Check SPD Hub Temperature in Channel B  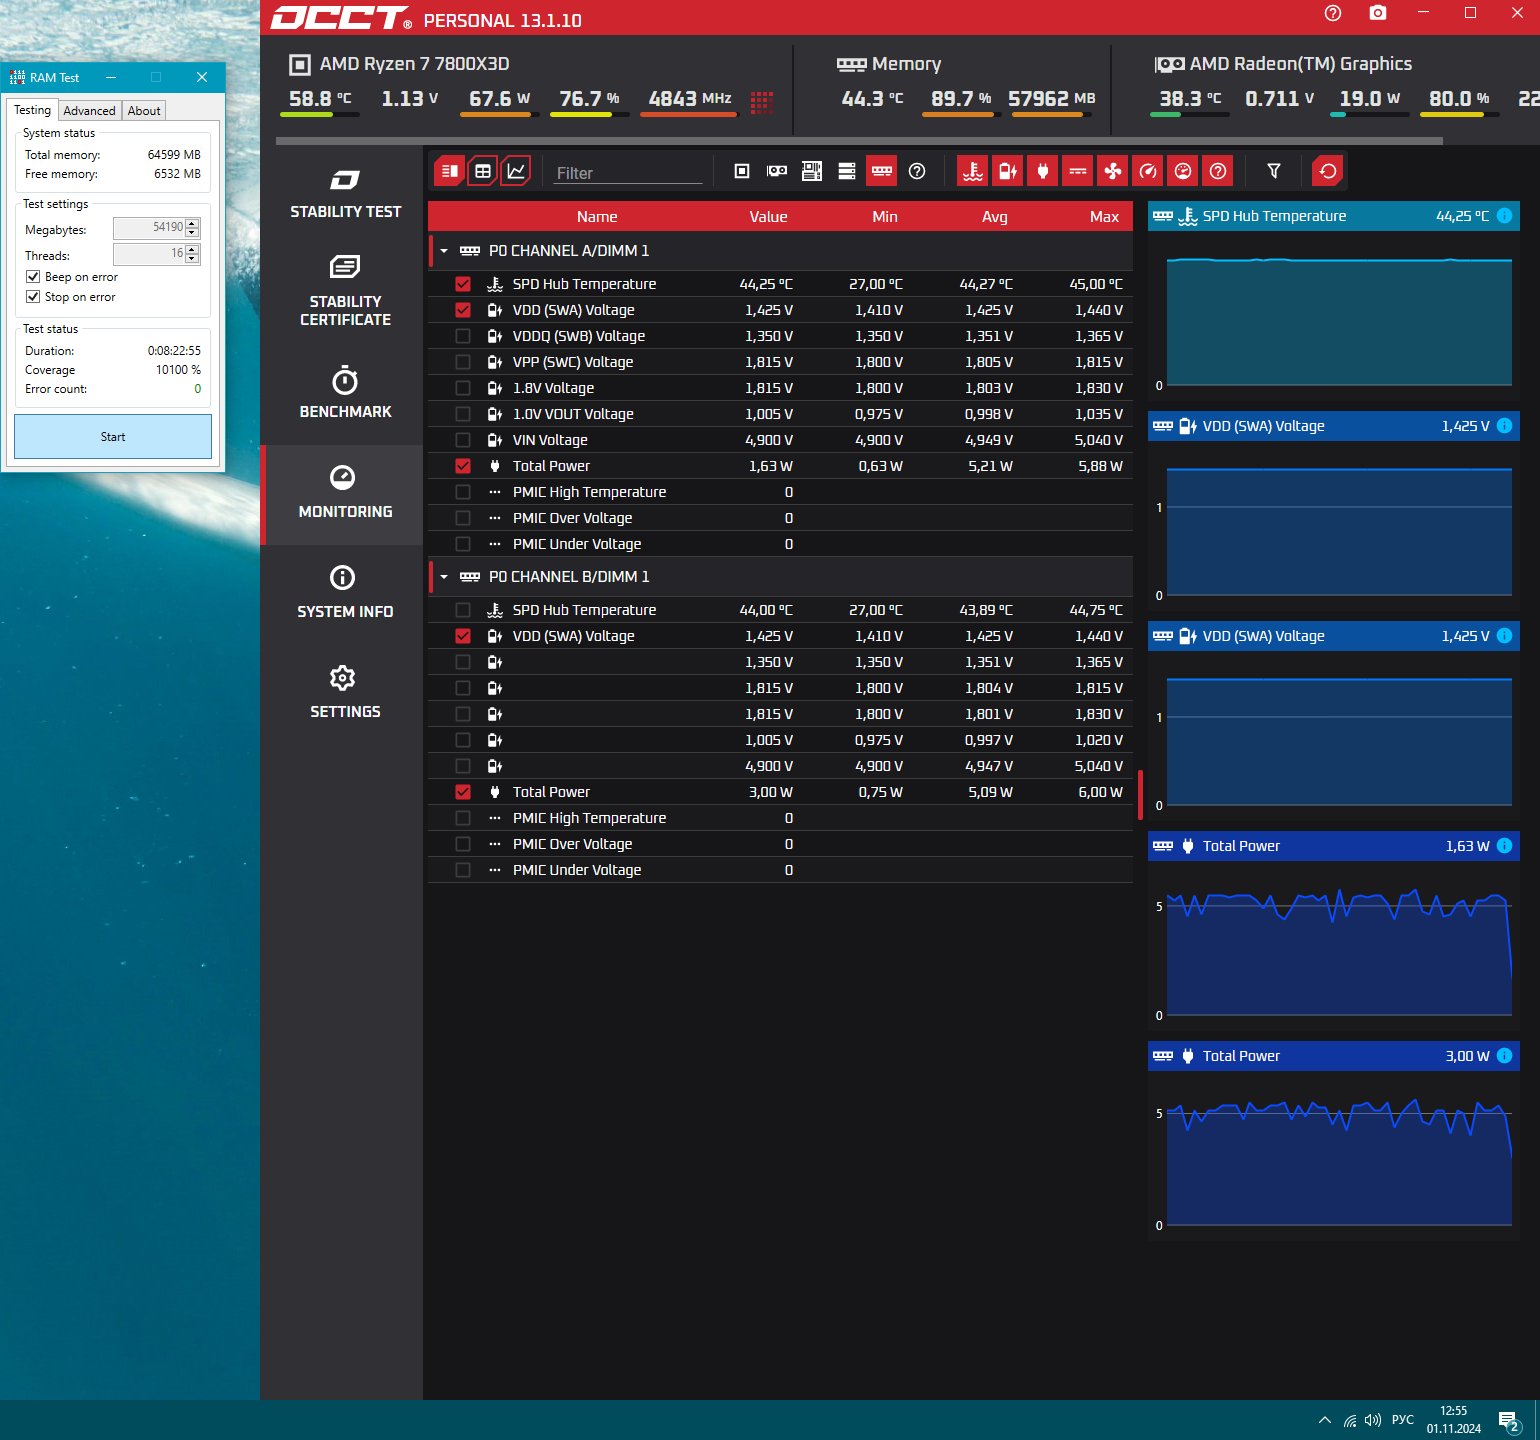[463, 610]
